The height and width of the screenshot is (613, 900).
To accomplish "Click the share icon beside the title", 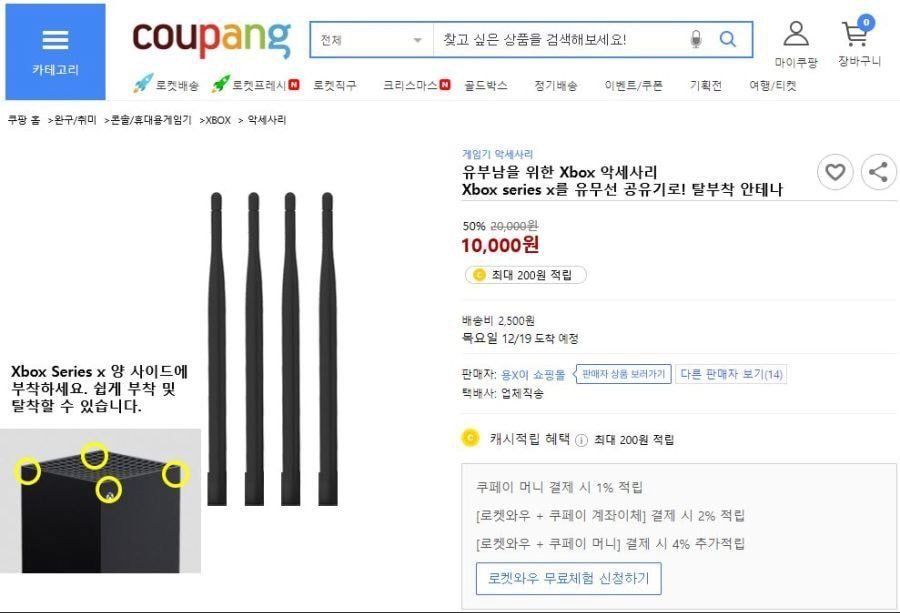I will tap(878, 172).
